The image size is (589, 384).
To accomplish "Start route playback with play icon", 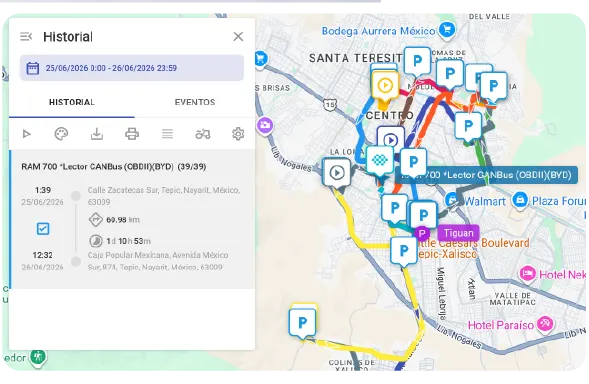I will pos(26,134).
